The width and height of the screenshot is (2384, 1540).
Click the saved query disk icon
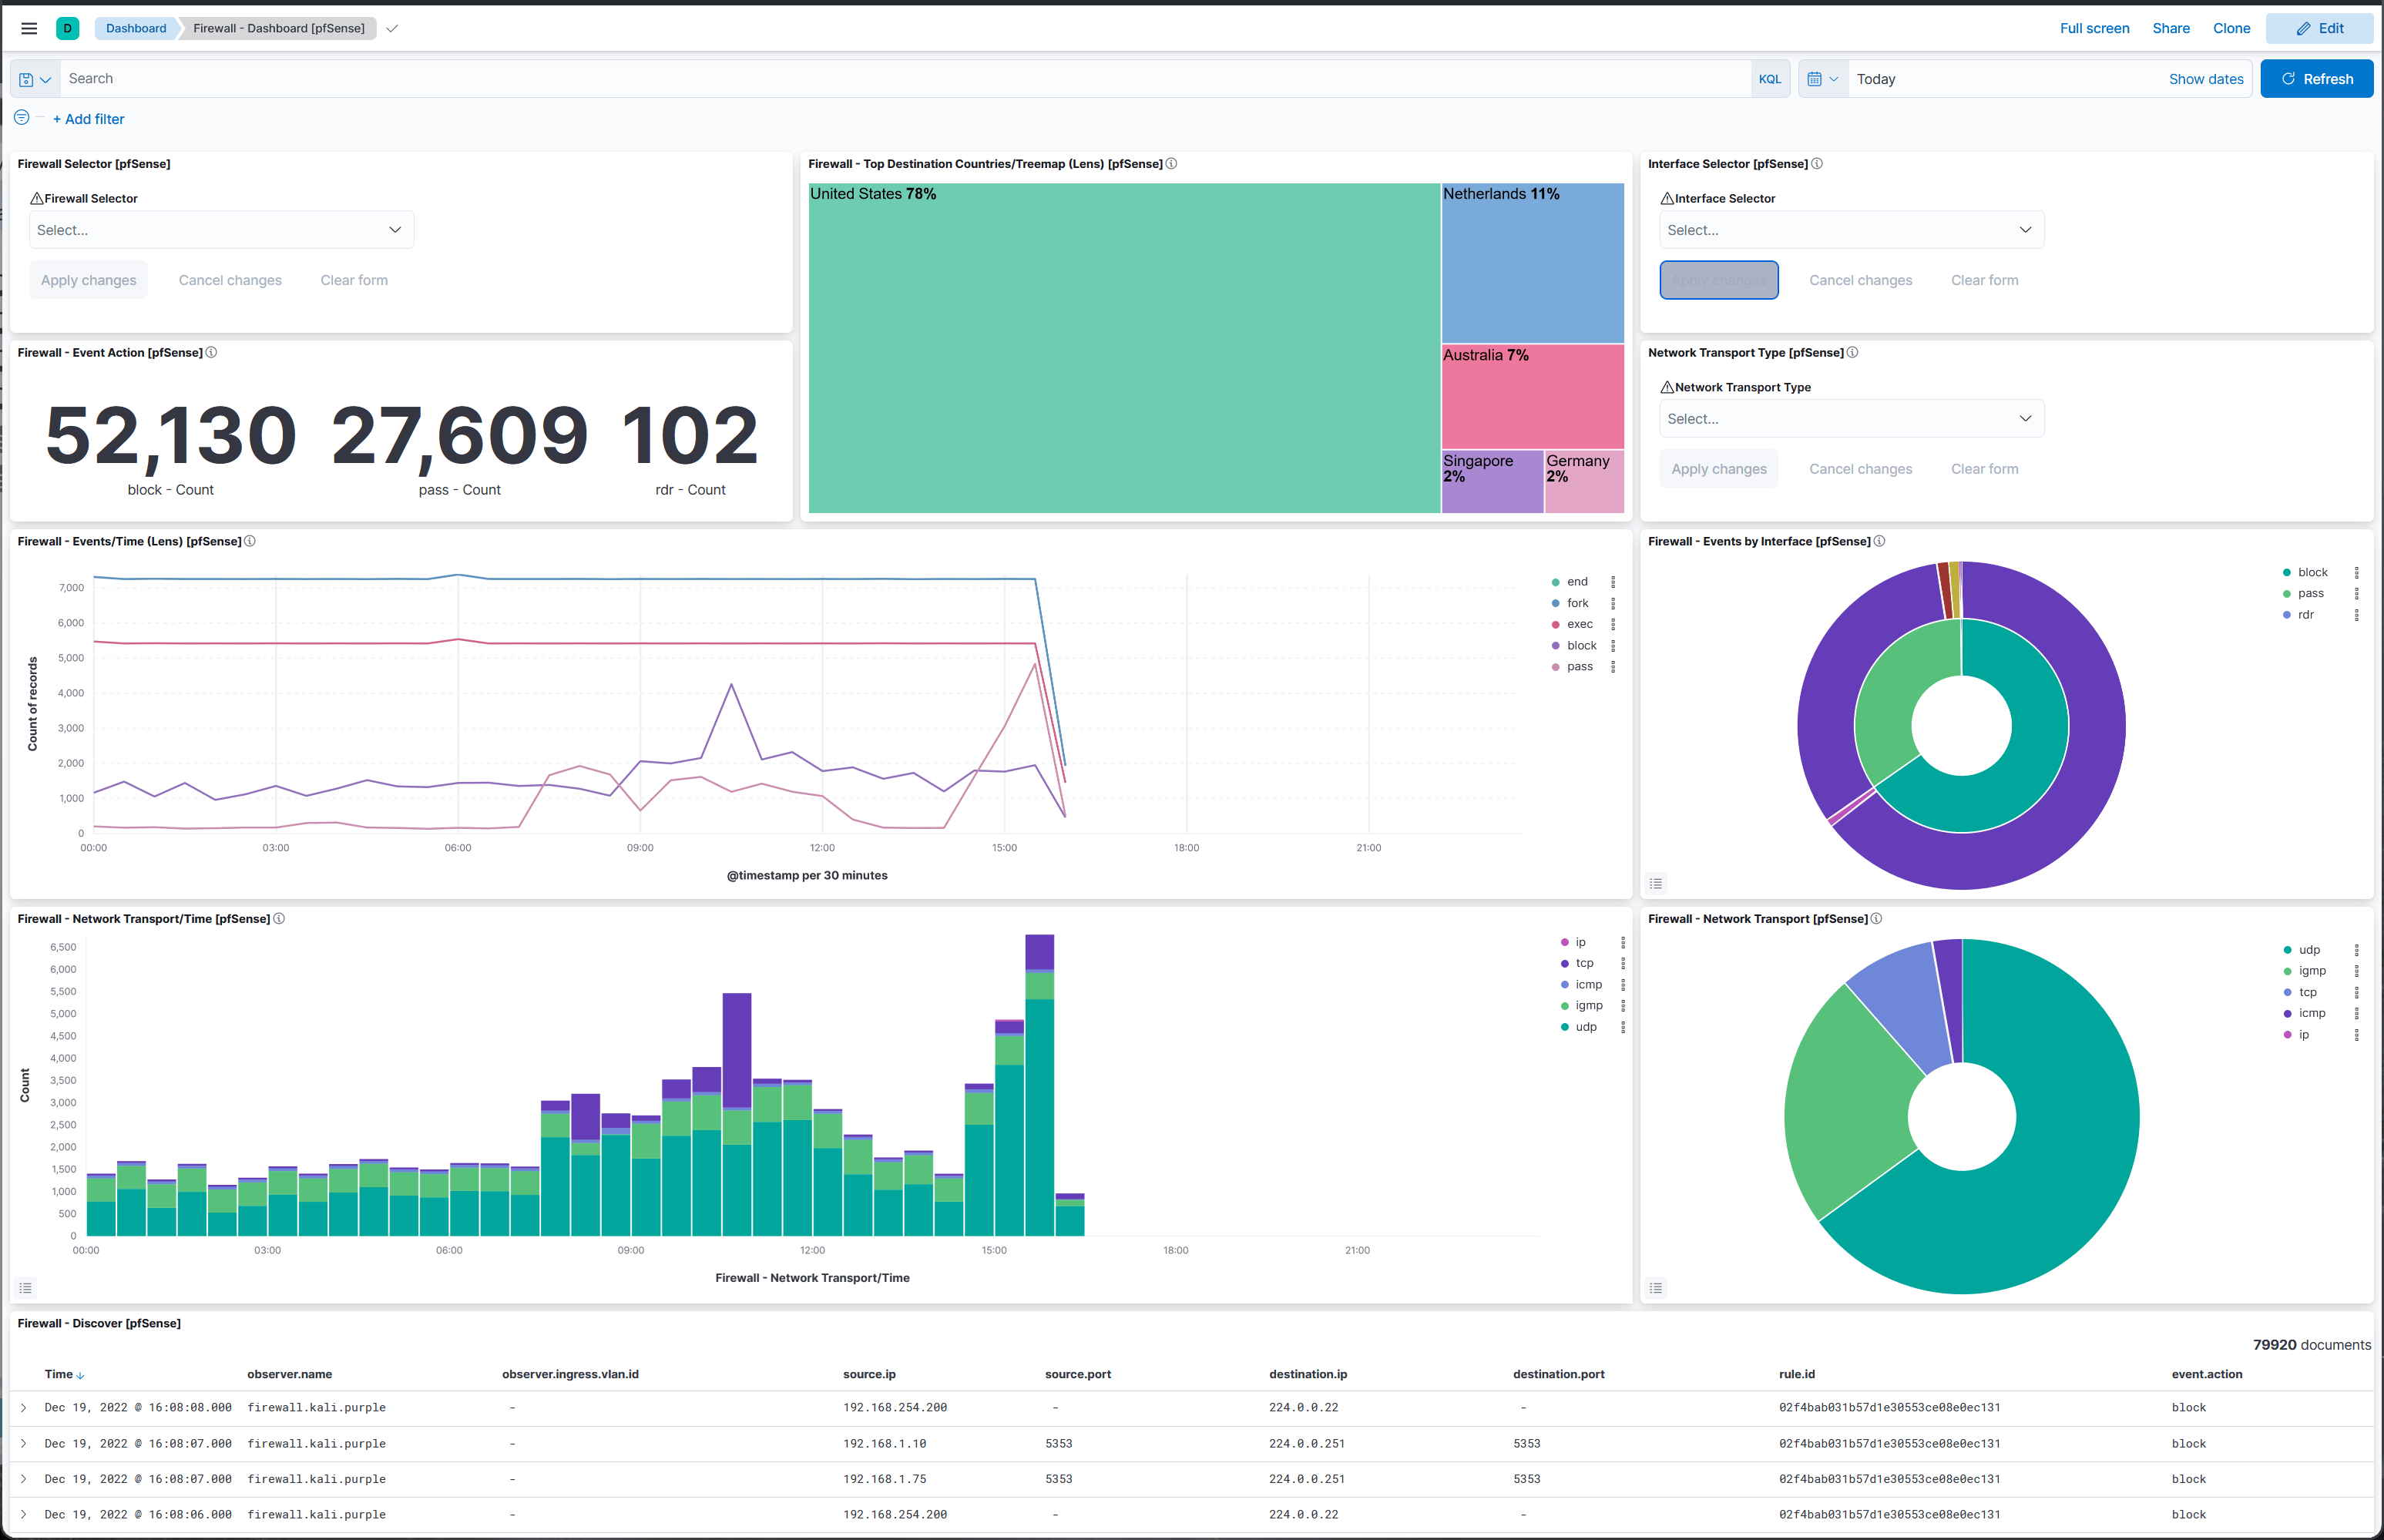pyautogui.click(x=27, y=80)
